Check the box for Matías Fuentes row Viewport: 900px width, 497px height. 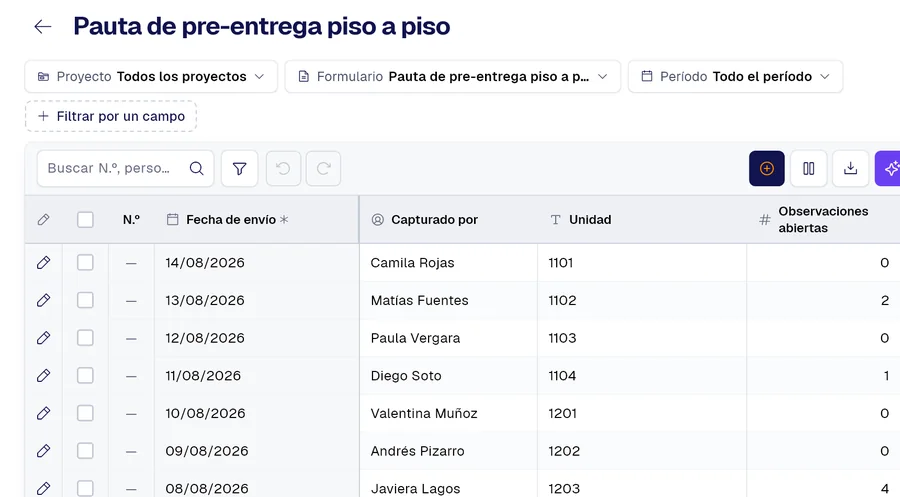coord(85,300)
